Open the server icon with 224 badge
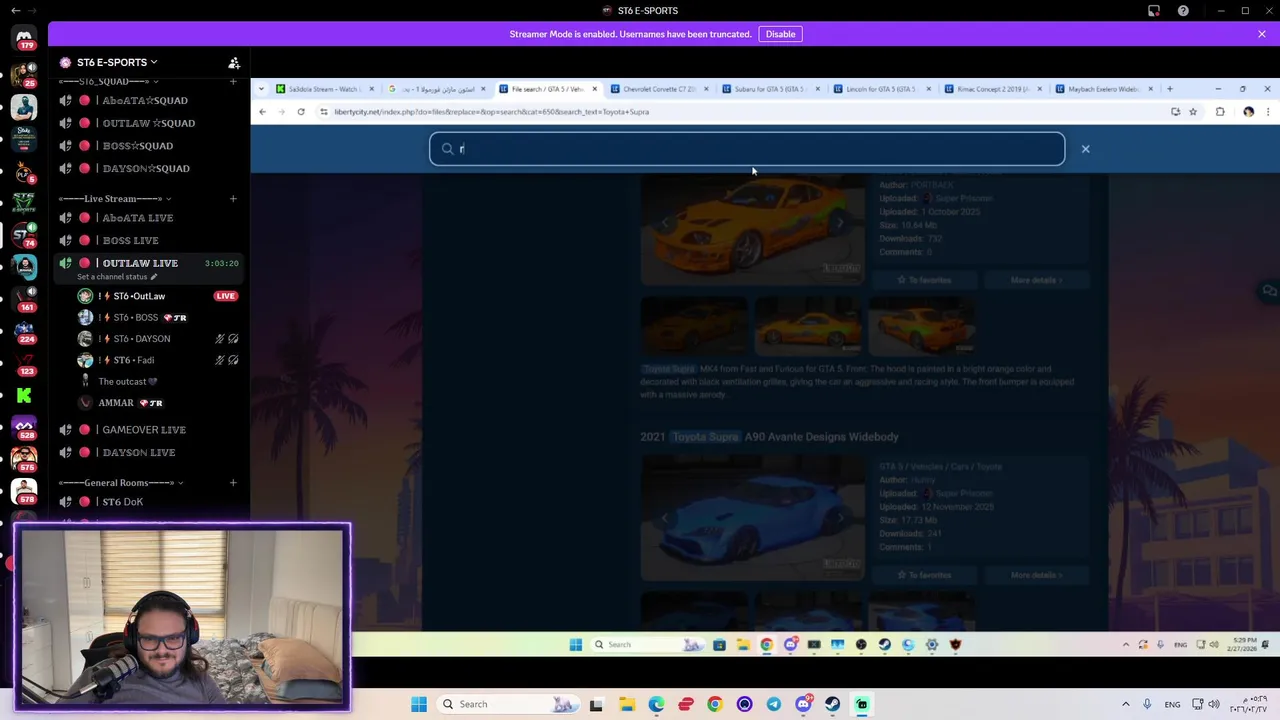This screenshot has height=720, width=1280. pyautogui.click(x=24, y=332)
